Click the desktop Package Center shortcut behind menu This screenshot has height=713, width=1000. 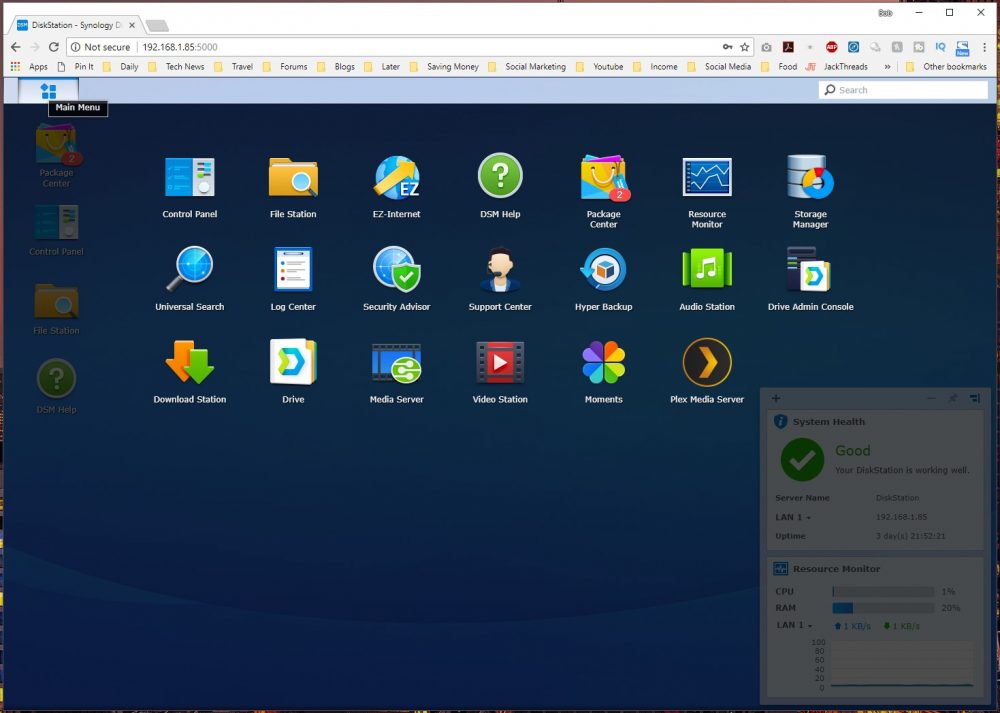tap(56, 155)
